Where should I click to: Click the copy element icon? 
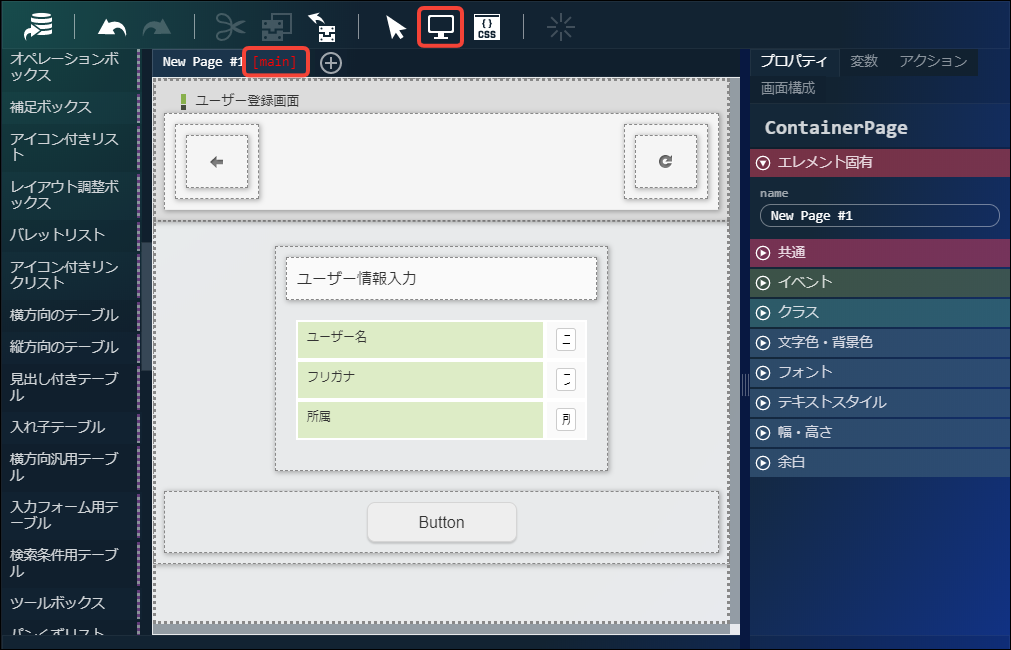point(277,27)
